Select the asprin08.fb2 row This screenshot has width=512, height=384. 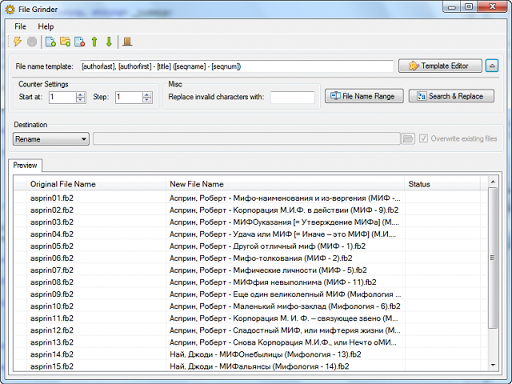point(251,282)
